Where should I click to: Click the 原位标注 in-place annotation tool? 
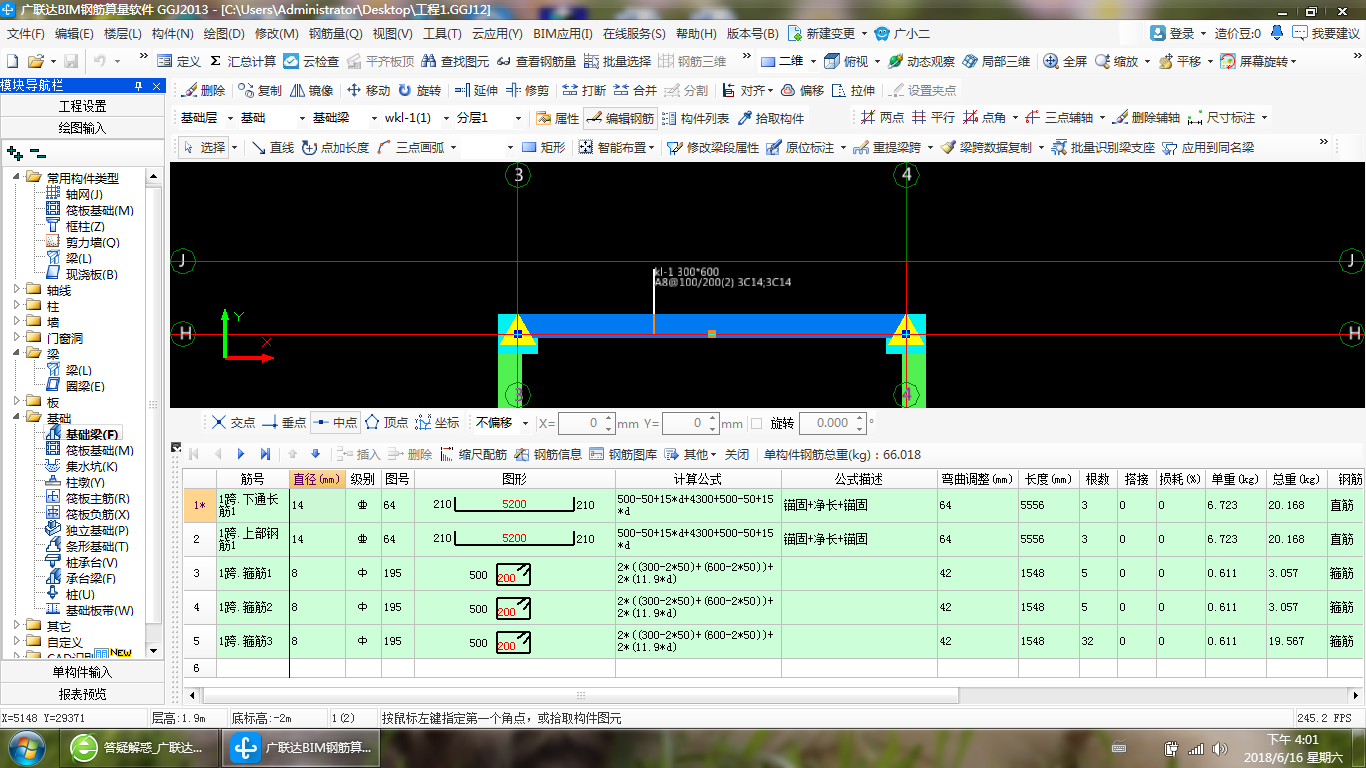pos(800,147)
